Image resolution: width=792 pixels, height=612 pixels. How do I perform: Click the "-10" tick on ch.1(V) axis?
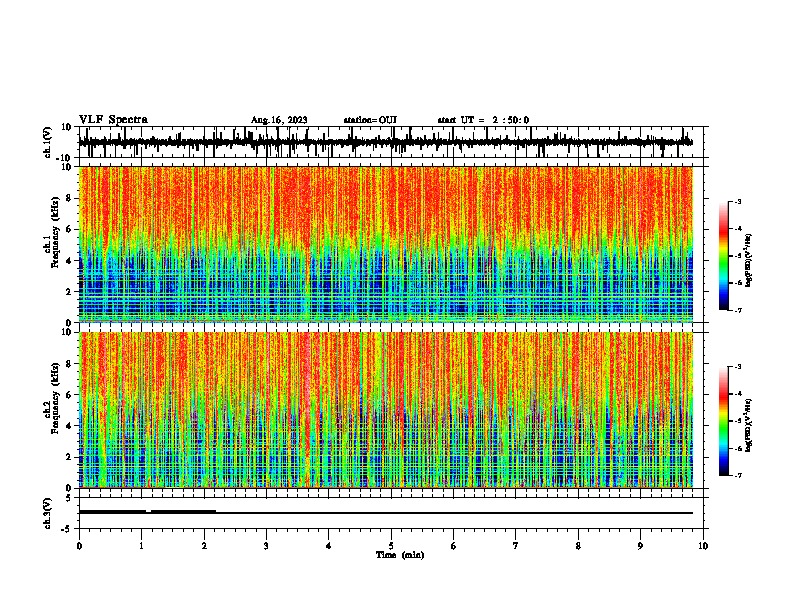64,158
